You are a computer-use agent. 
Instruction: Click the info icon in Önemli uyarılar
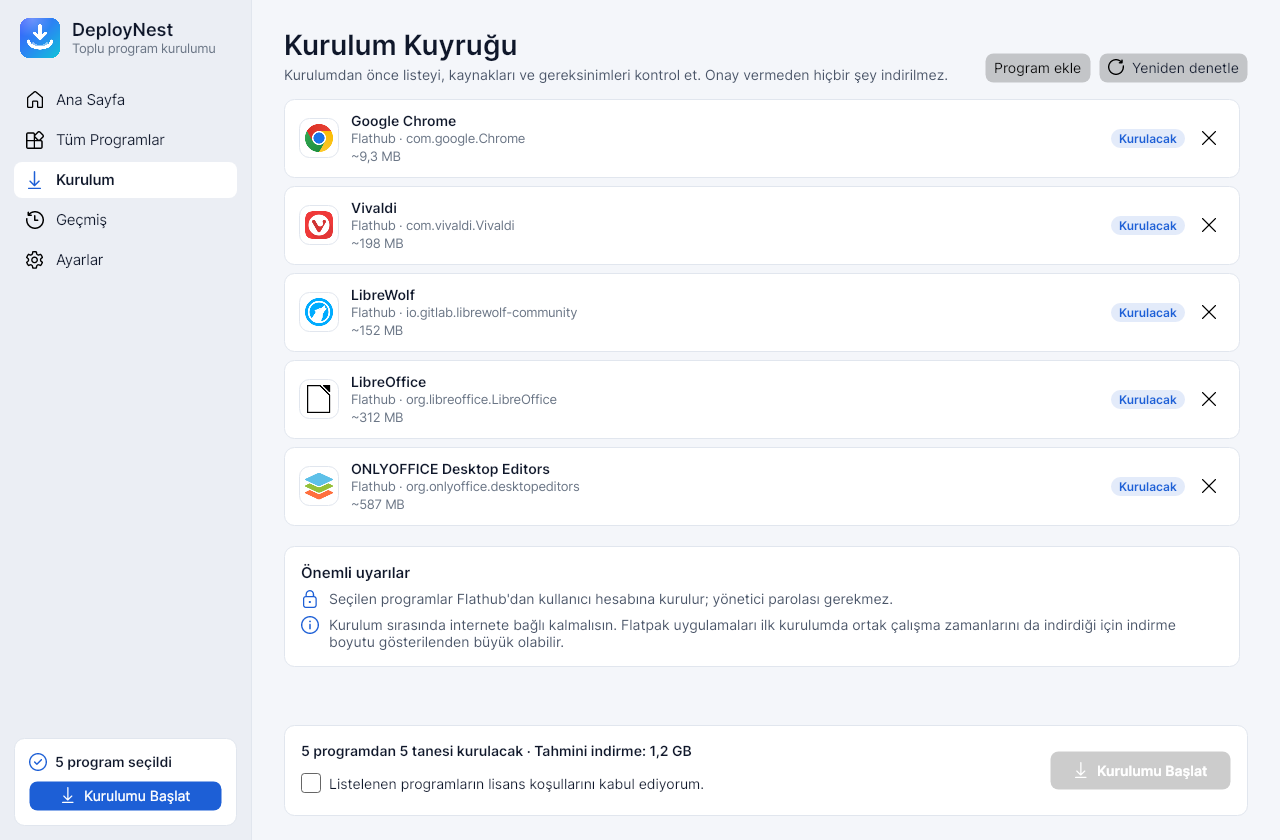point(310,625)
